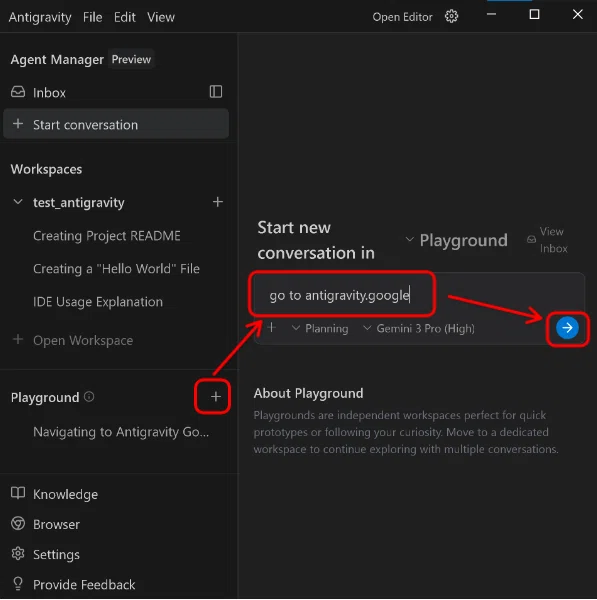This screenshot has height=600, width=597.
Task: Collapse the test_antigravity workspace
Action: [18, 202]
